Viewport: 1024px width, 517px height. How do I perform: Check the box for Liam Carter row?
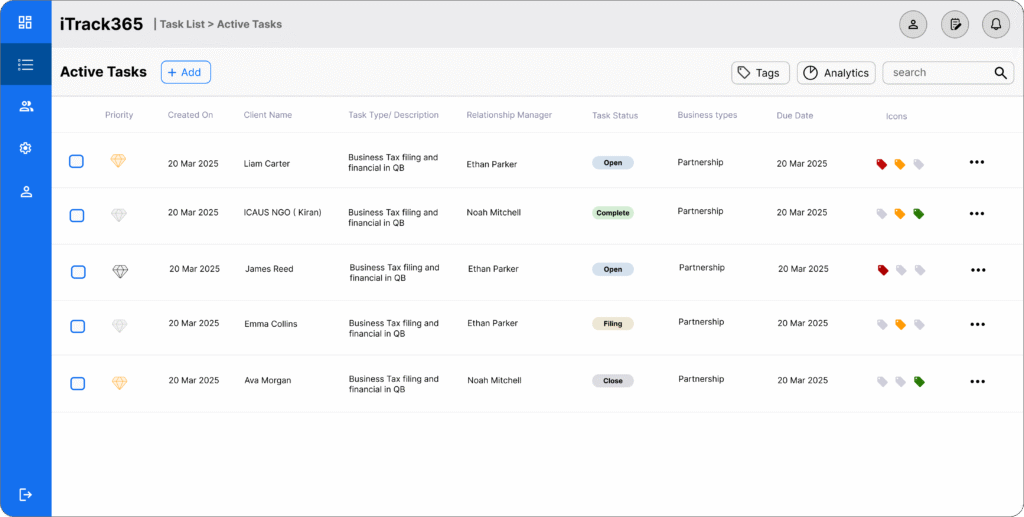coord(77,161)
